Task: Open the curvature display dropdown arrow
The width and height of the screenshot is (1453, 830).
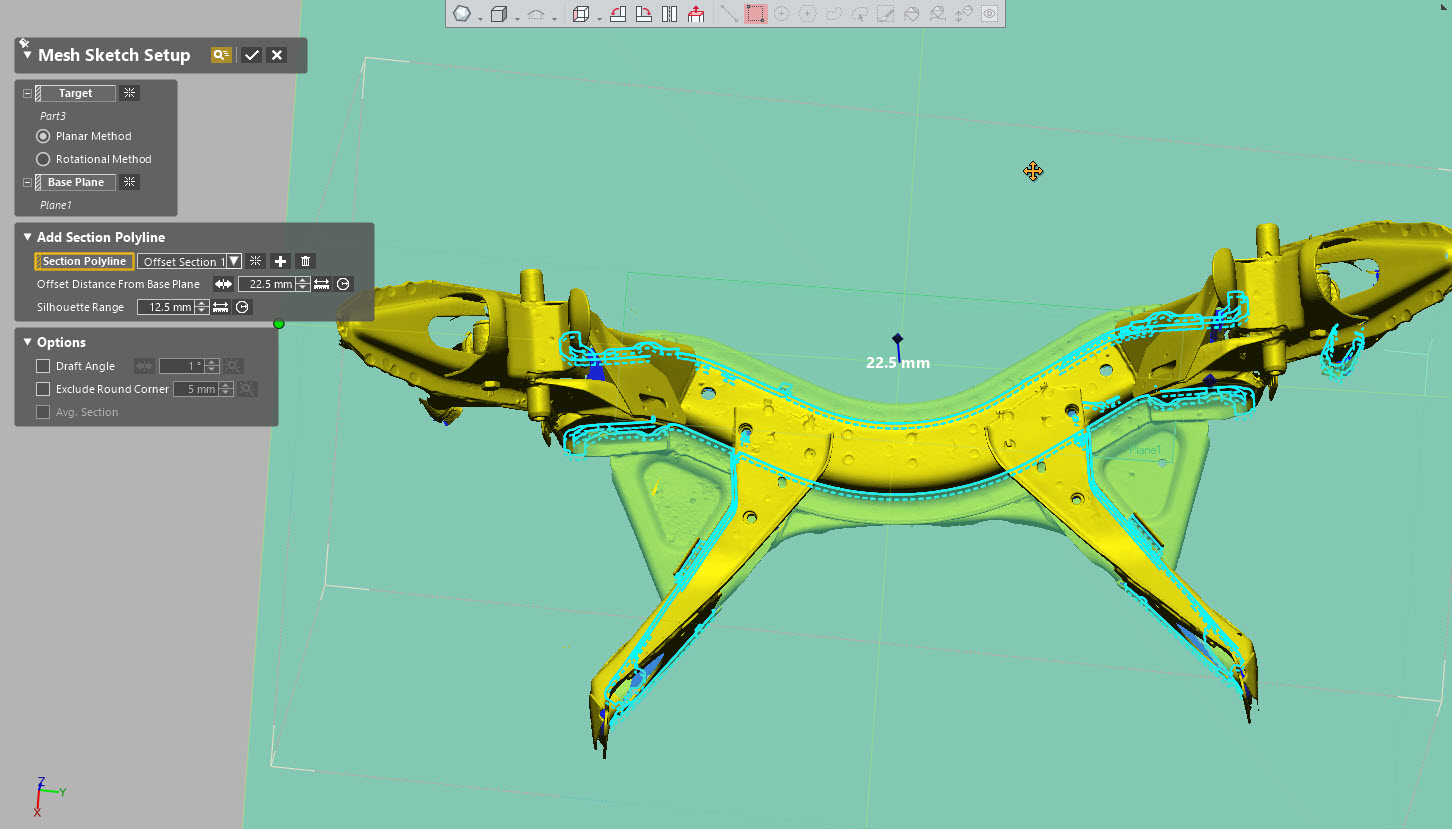Action: (x=554, y=19)
